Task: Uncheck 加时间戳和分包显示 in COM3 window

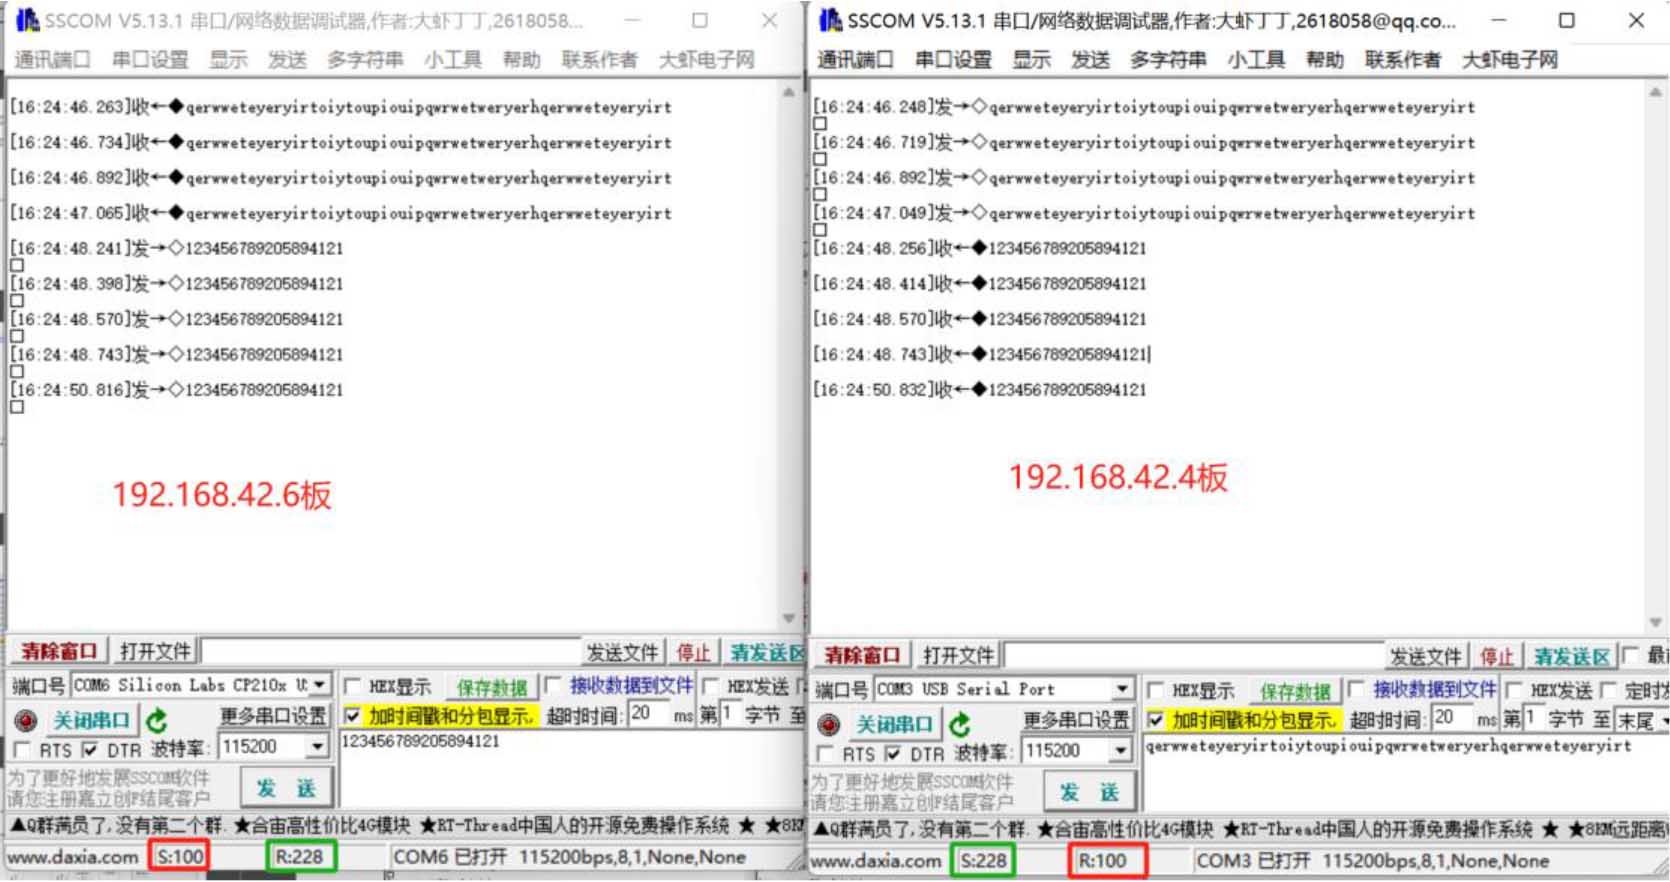Action: pyautogui.click(x=1156, y=720)
